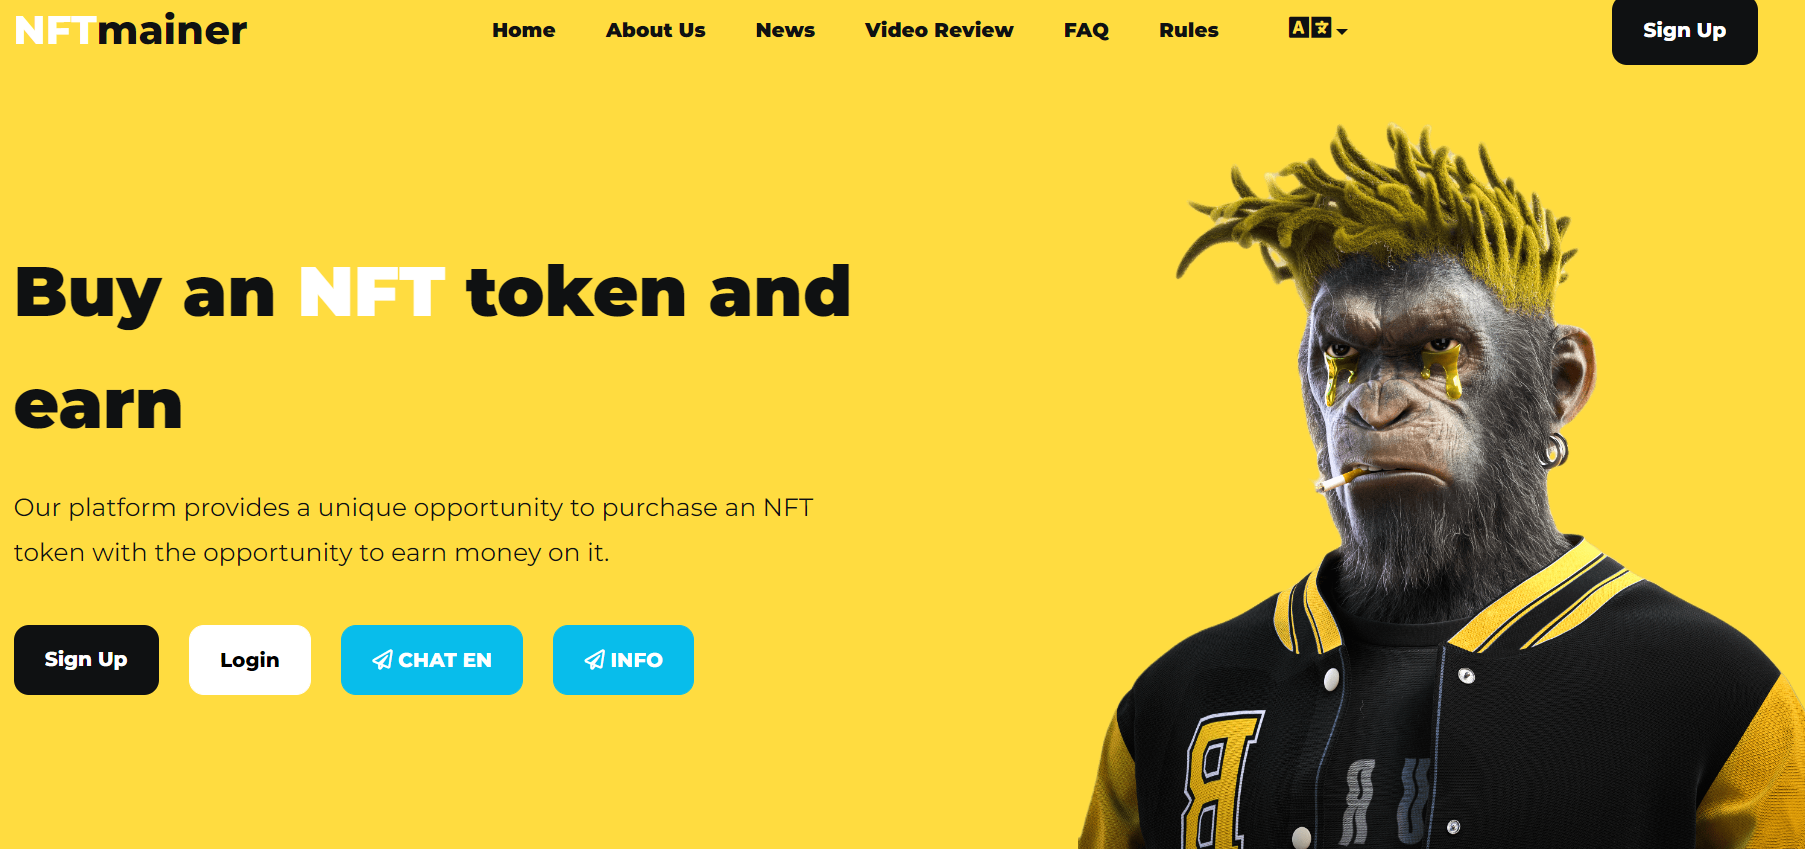This screenshot has height=849, width=1805.
Task: Click the platform description paragraph text
Action: 413,530
